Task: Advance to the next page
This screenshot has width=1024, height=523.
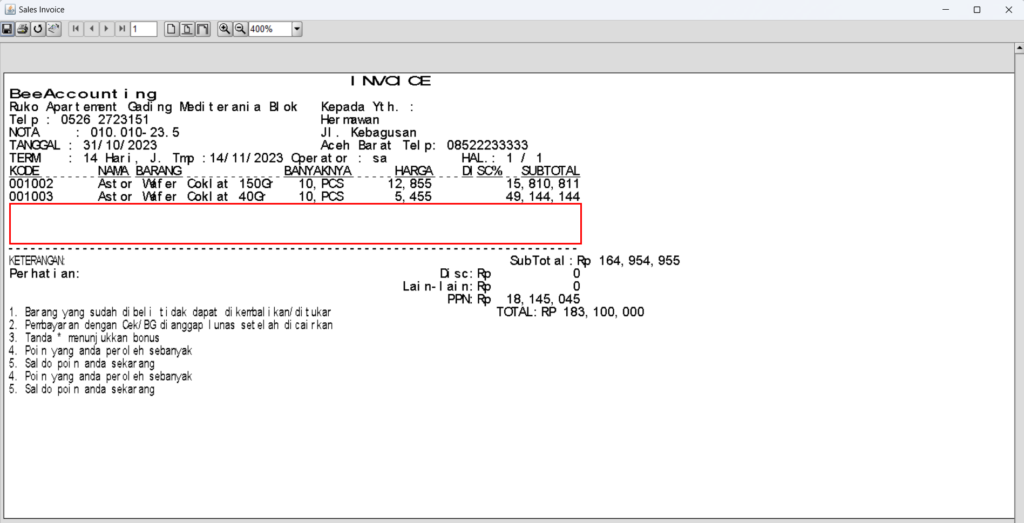Action: (106, 30)
